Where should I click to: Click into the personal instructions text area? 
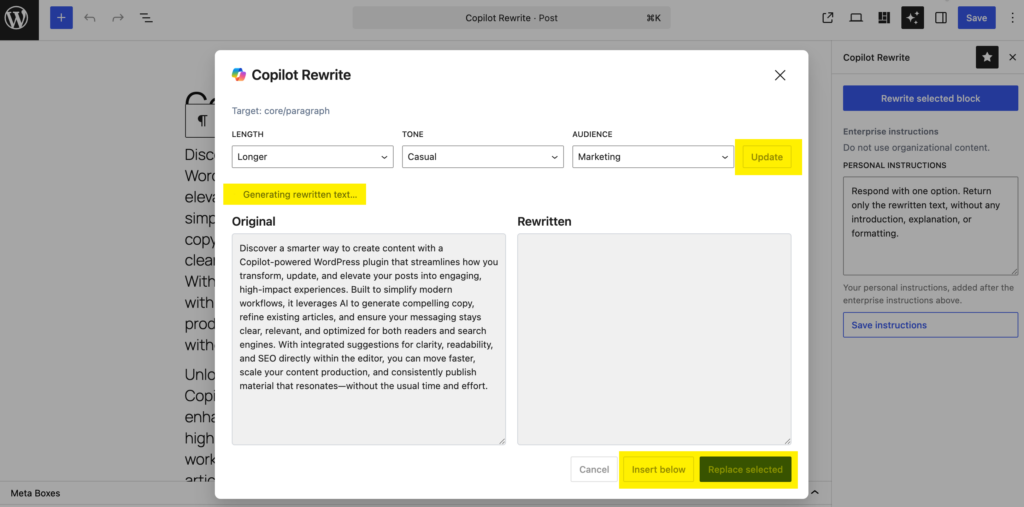point(931,225)
